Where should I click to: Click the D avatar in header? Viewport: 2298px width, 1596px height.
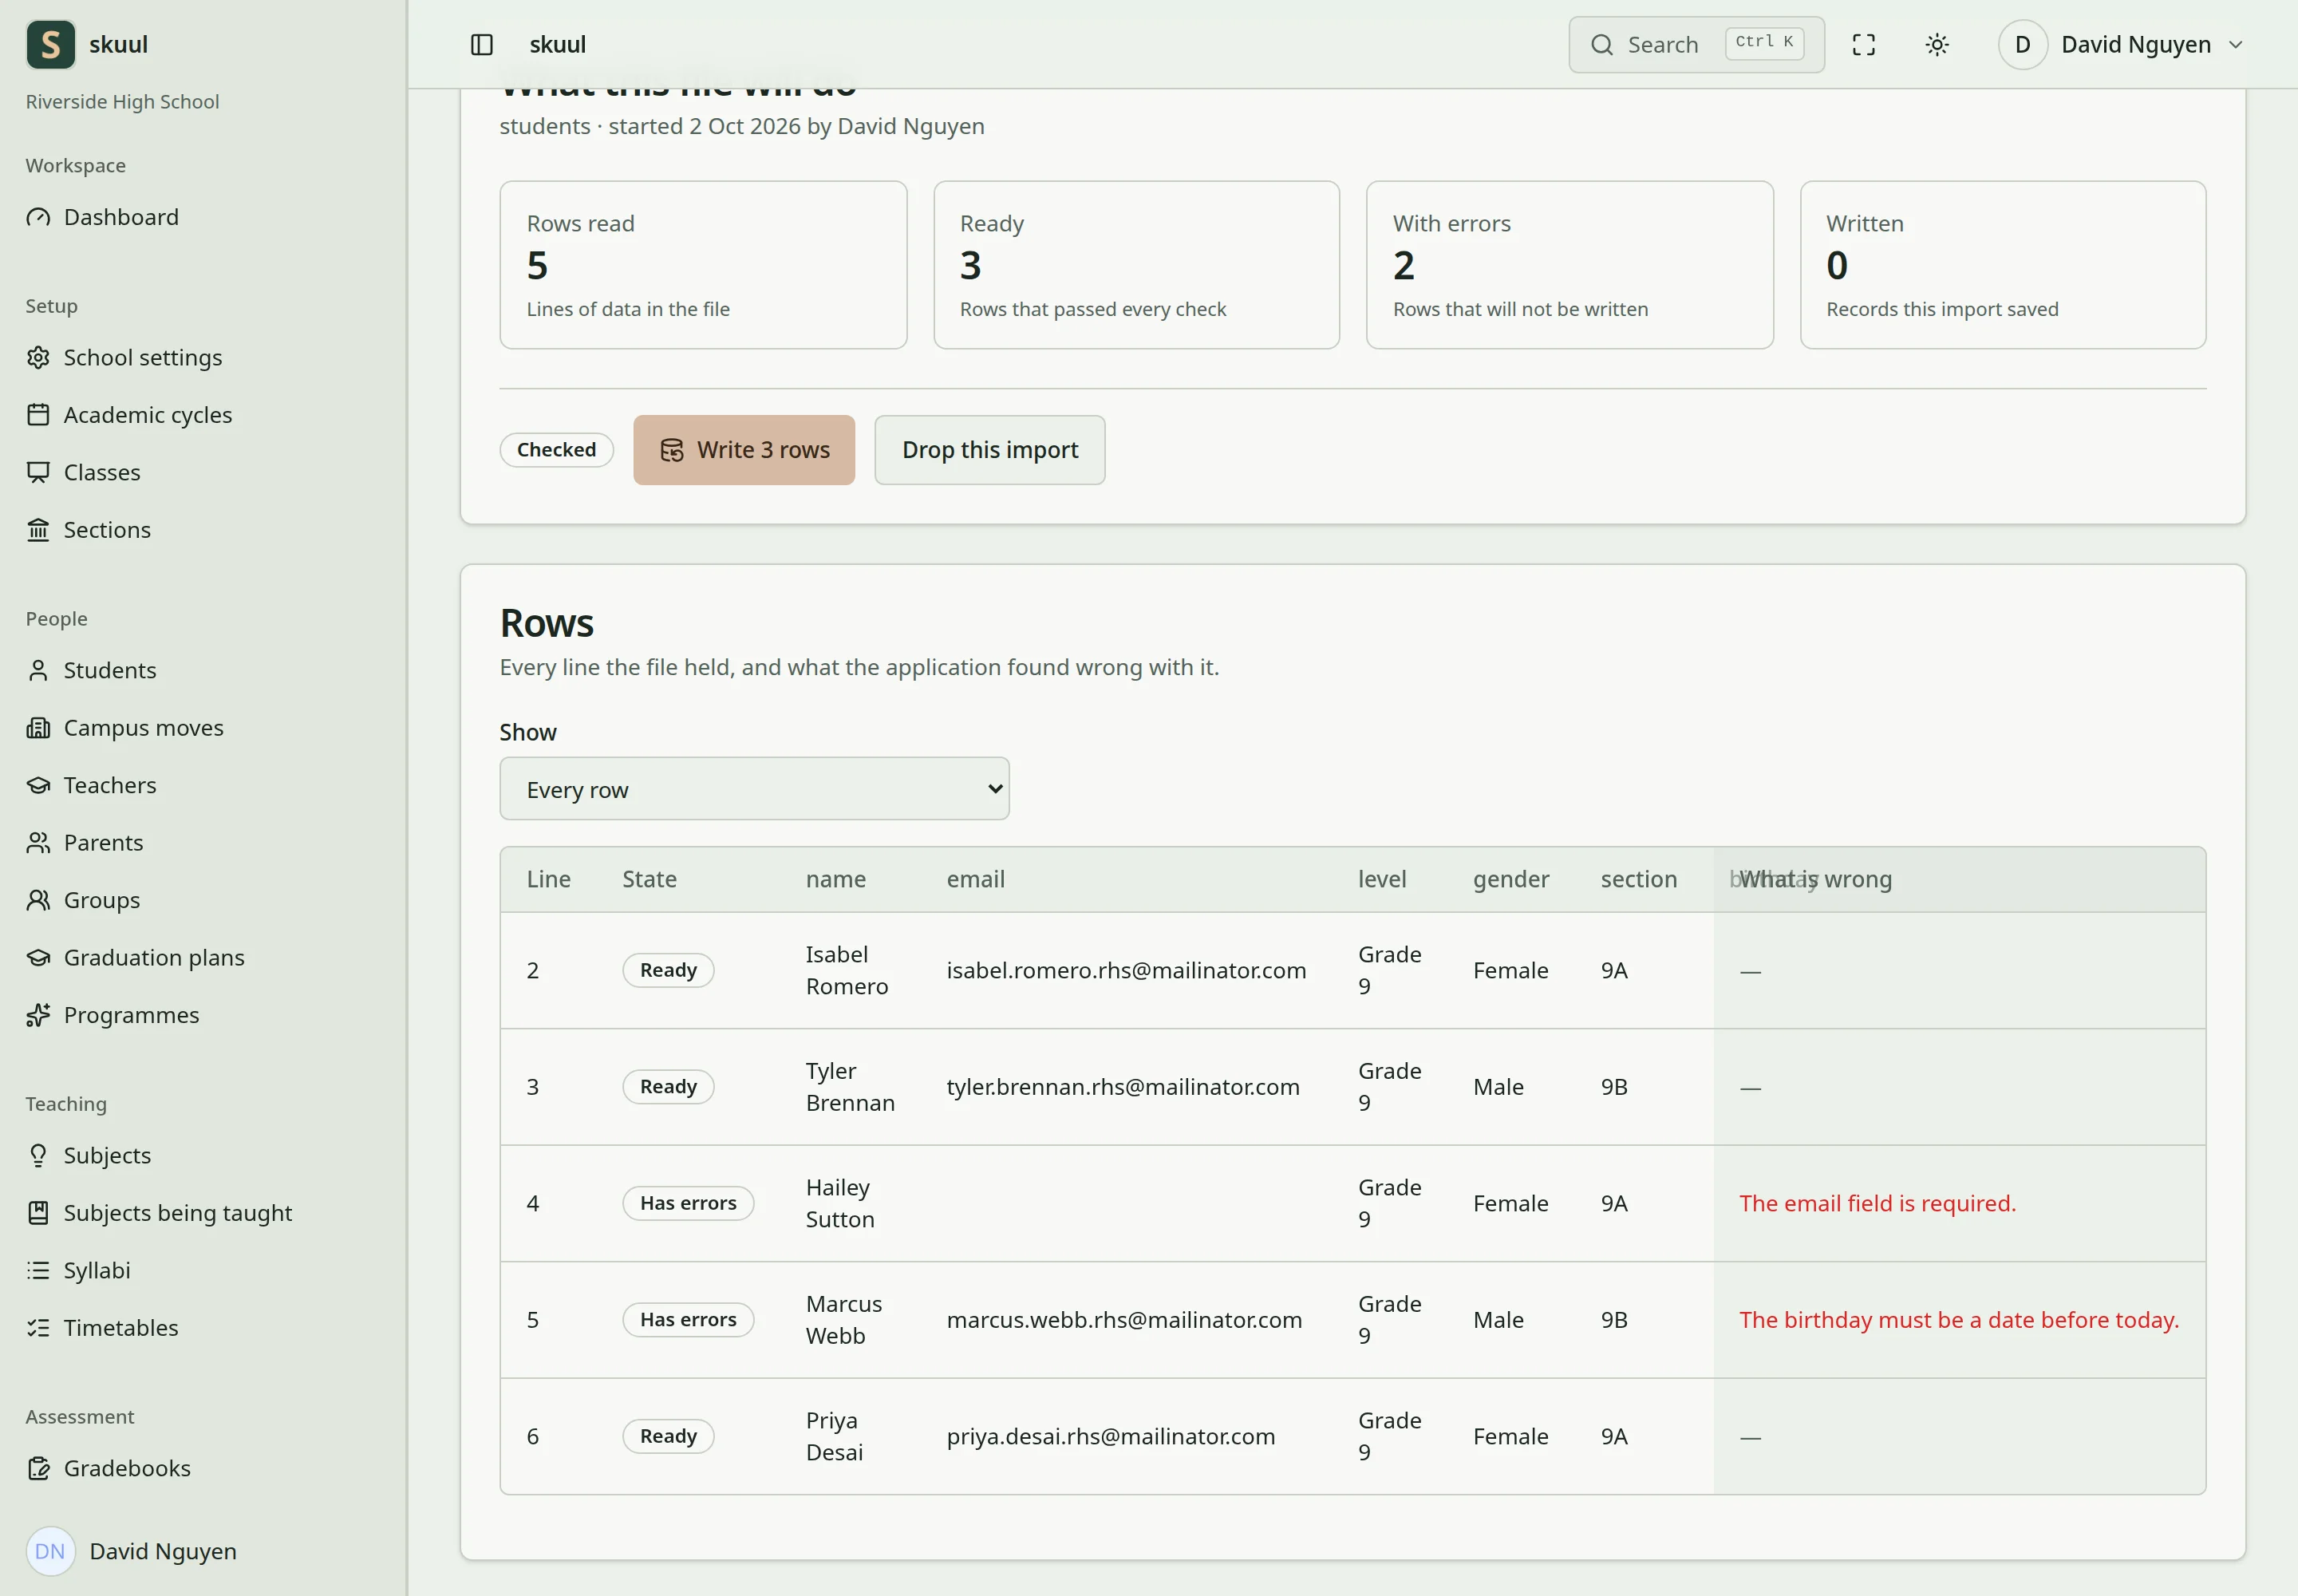(x=2022, y=45)
